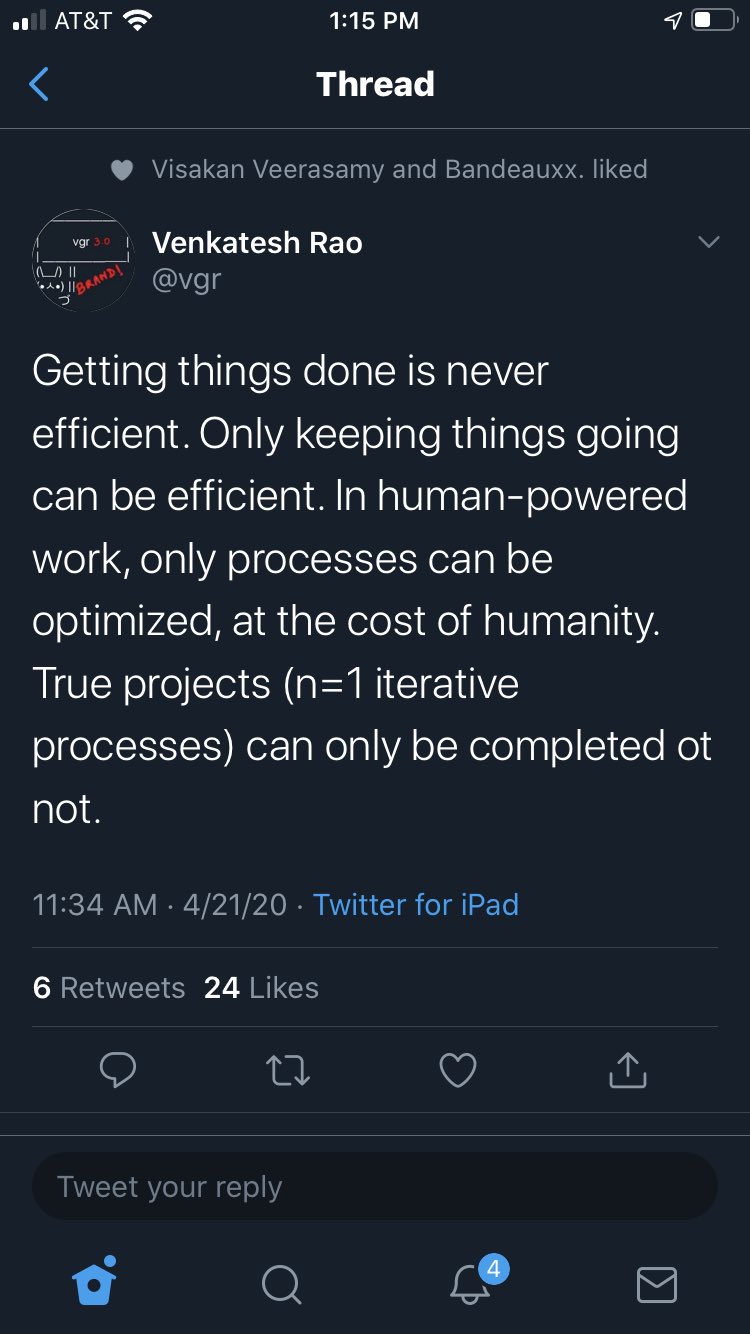Tap the liked-by heart context icon
This screenshot has height=1334, width=750.
(122, 170)
